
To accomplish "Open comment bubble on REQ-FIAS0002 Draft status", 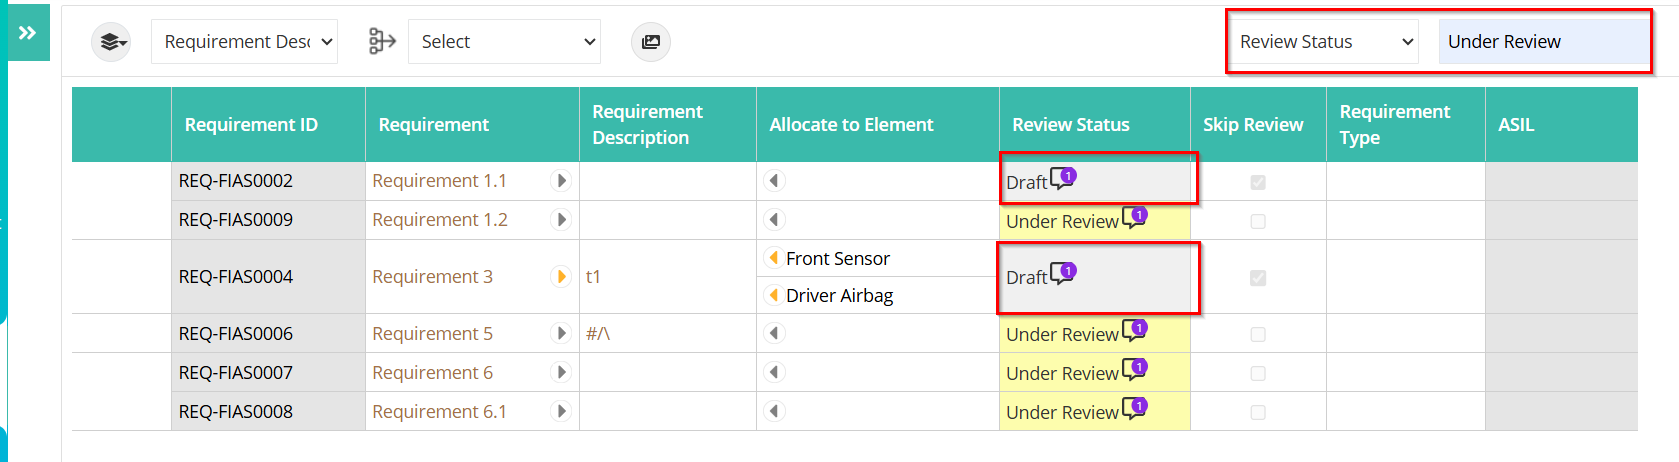I will (x=1063, y=179).
